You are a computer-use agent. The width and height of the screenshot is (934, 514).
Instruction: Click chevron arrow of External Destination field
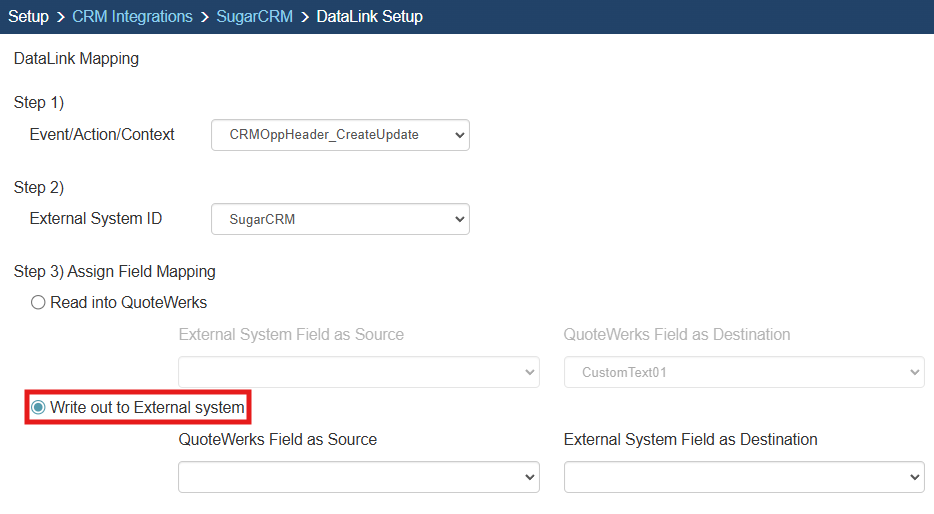pos(913,477)
